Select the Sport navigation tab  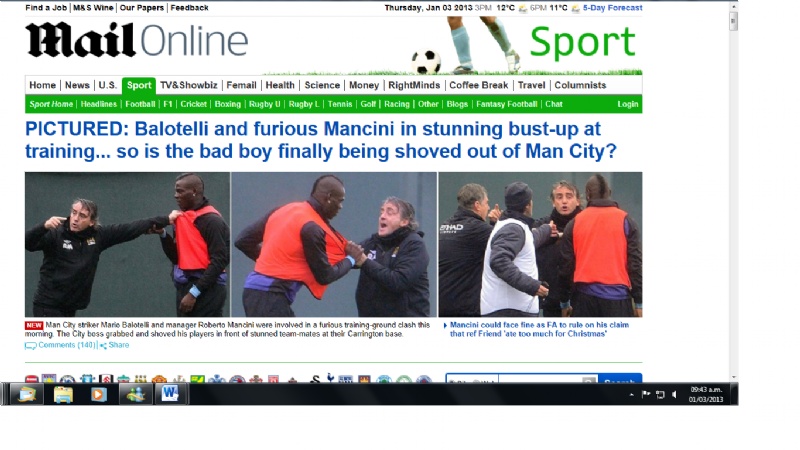click(x=139, y=85)
